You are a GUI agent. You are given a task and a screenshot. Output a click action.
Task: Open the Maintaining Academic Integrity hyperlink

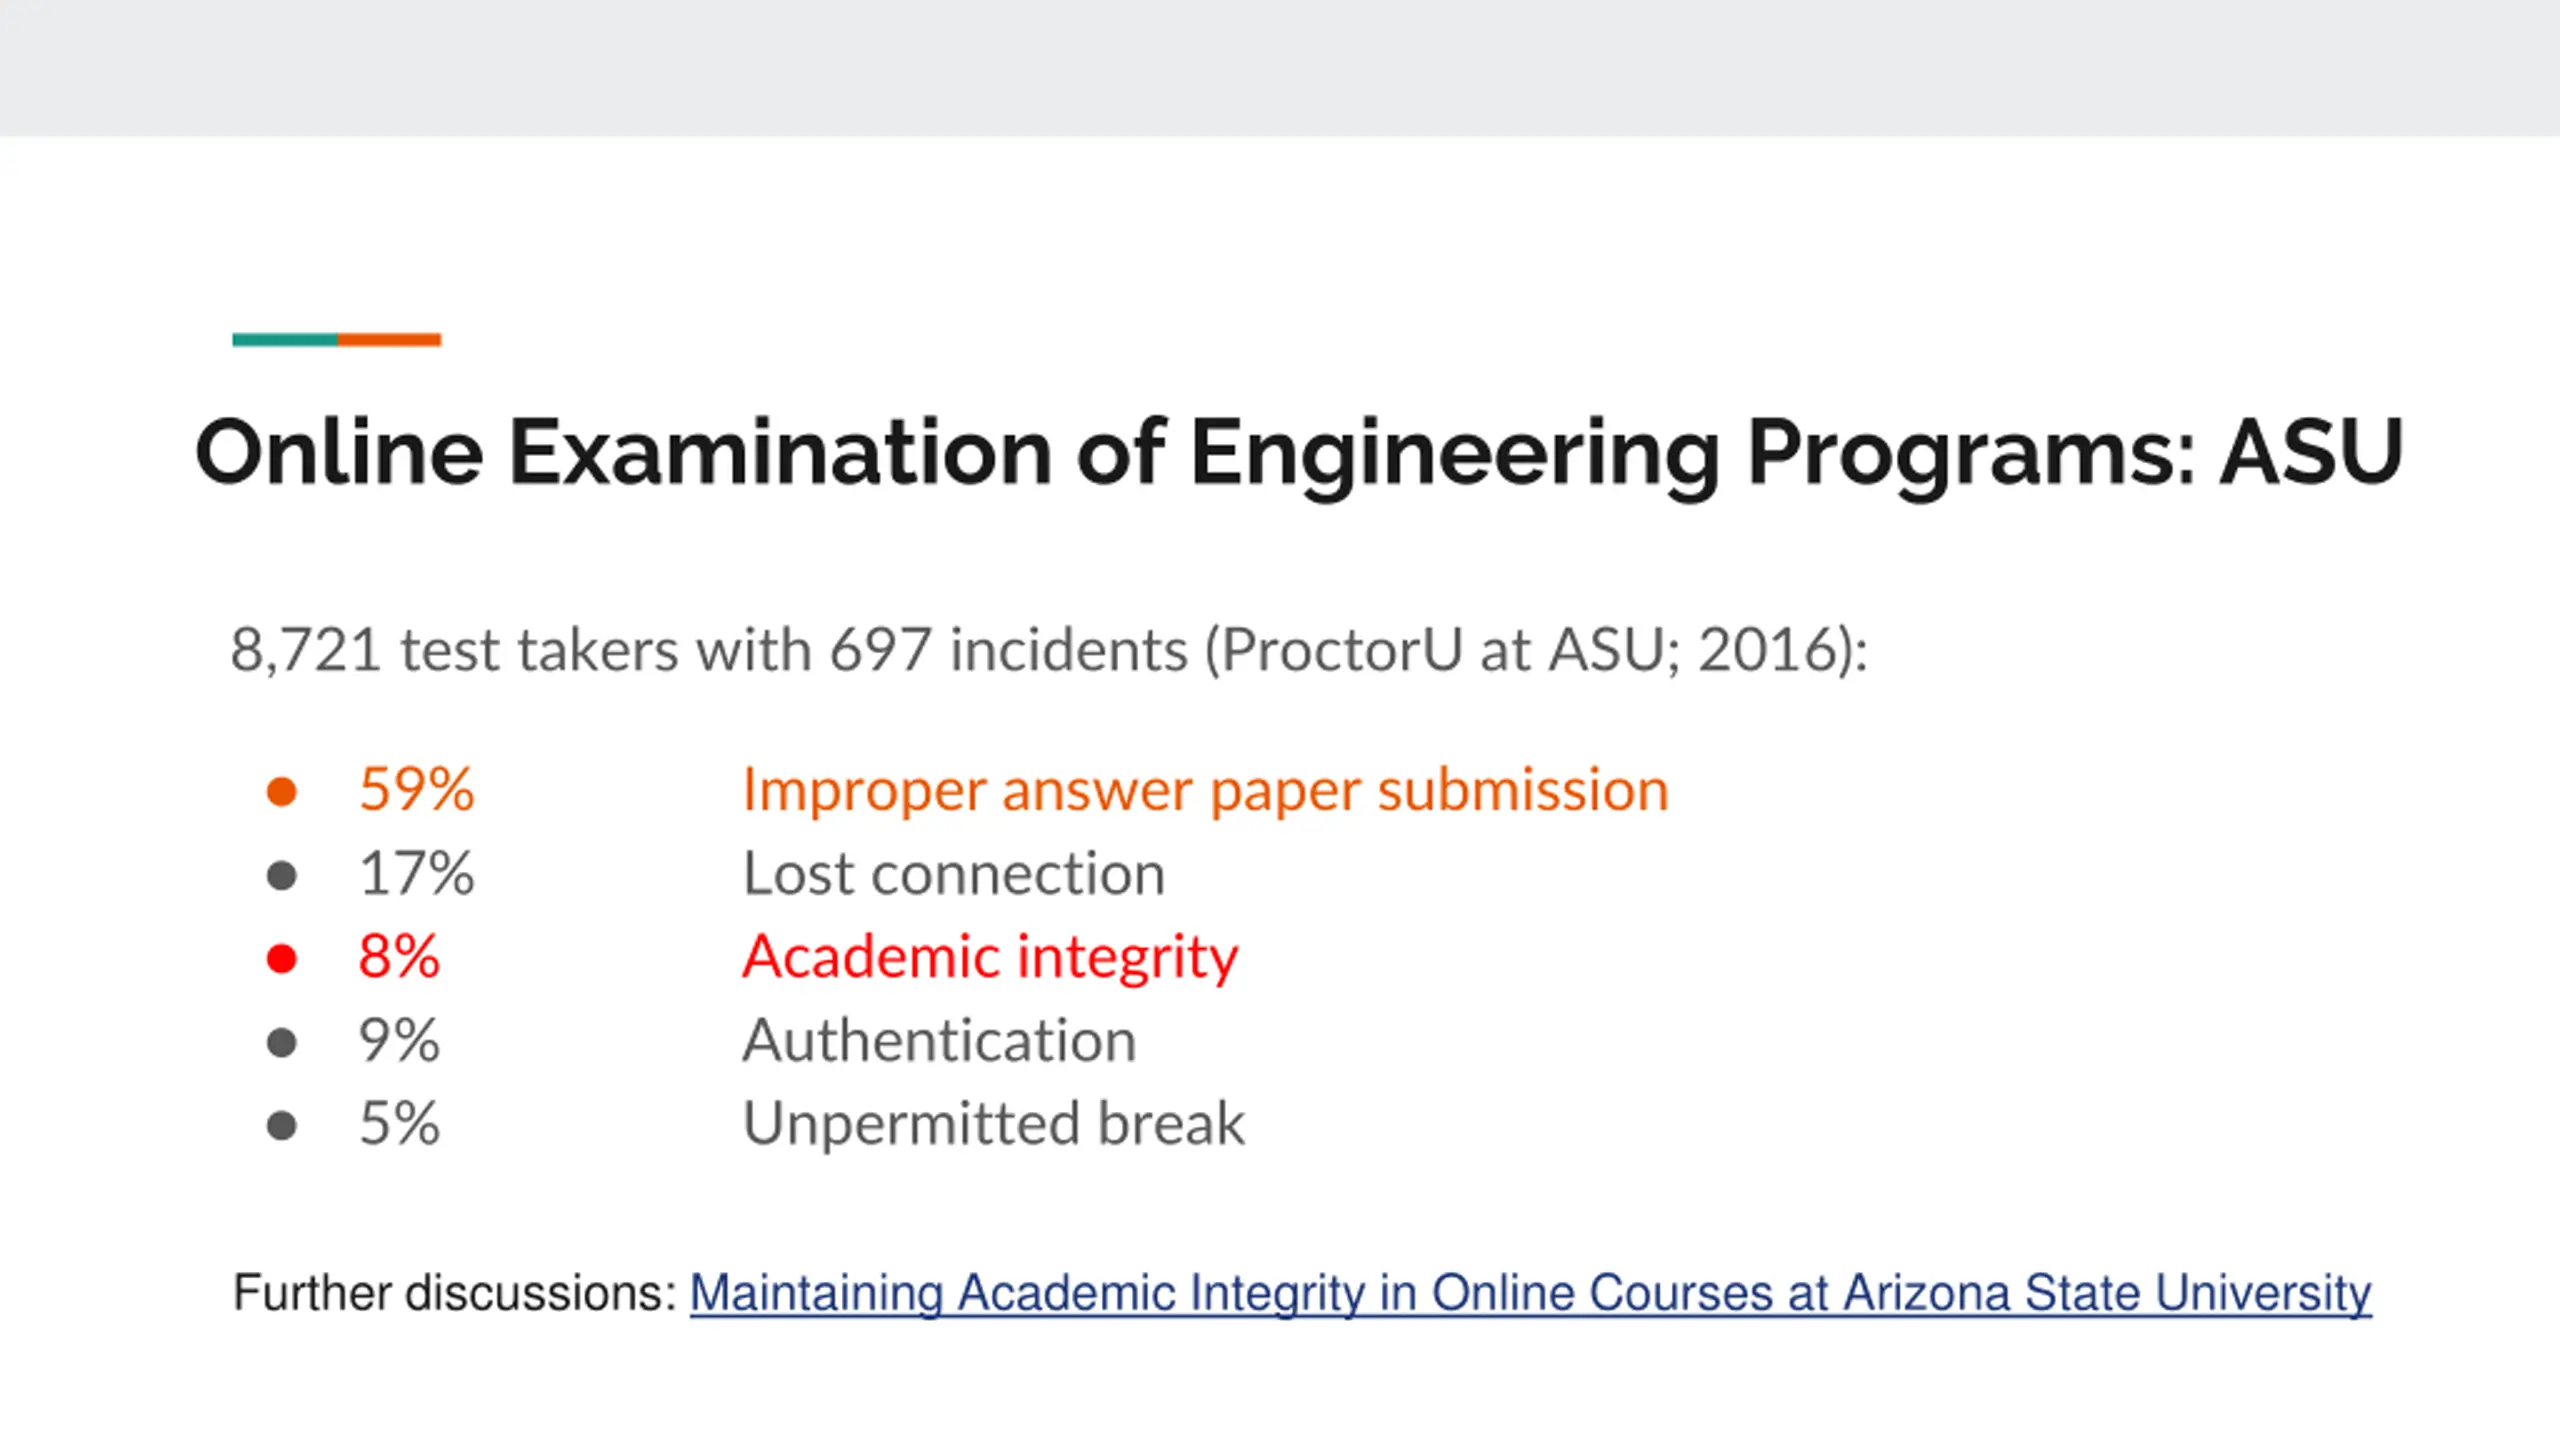[1530, 1293]
